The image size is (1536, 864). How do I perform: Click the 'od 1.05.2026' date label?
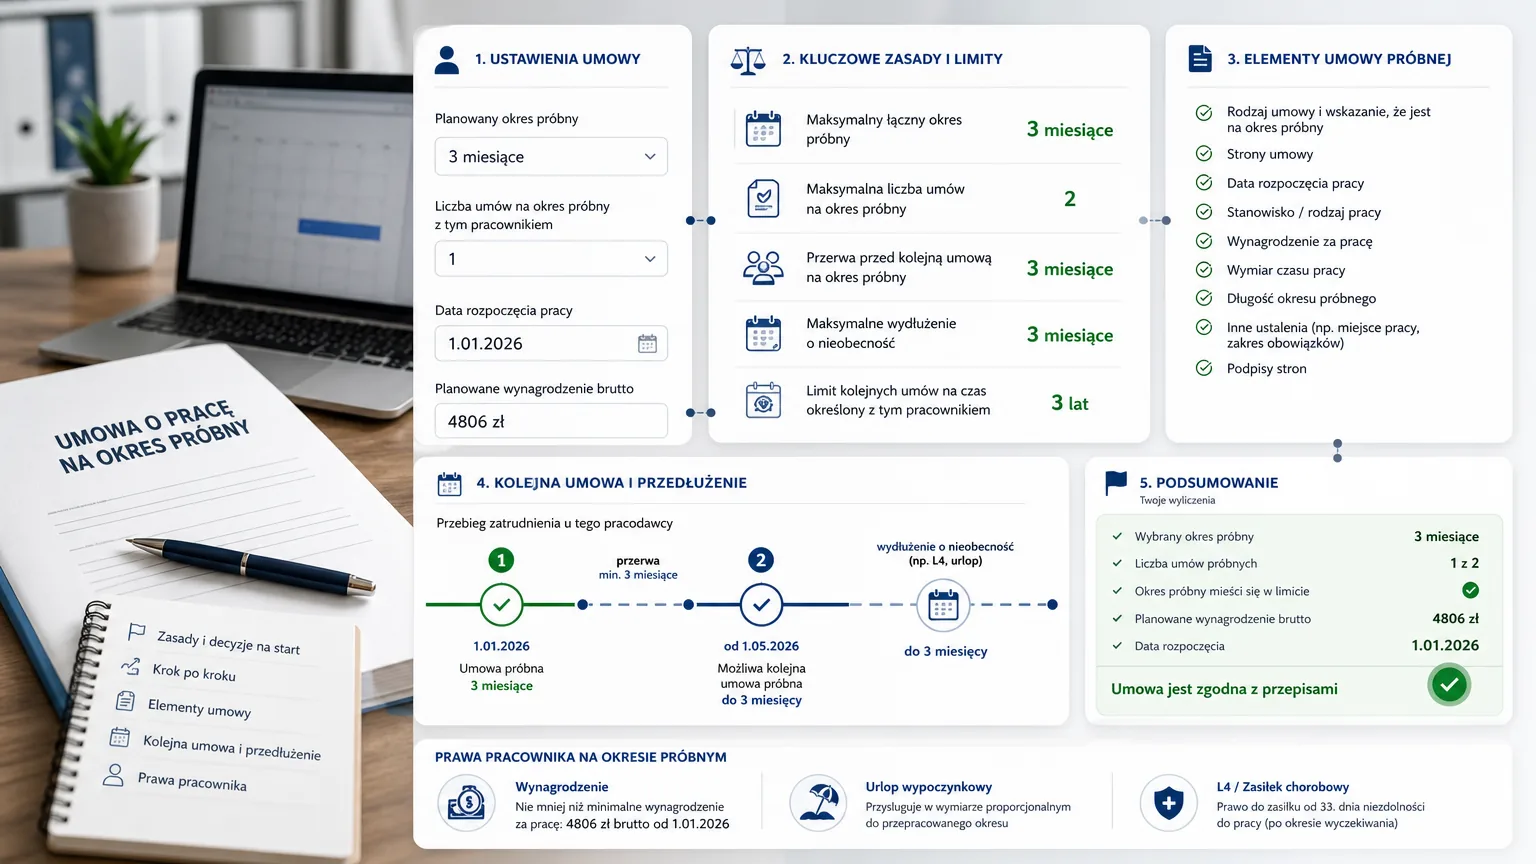click(761, 646)
